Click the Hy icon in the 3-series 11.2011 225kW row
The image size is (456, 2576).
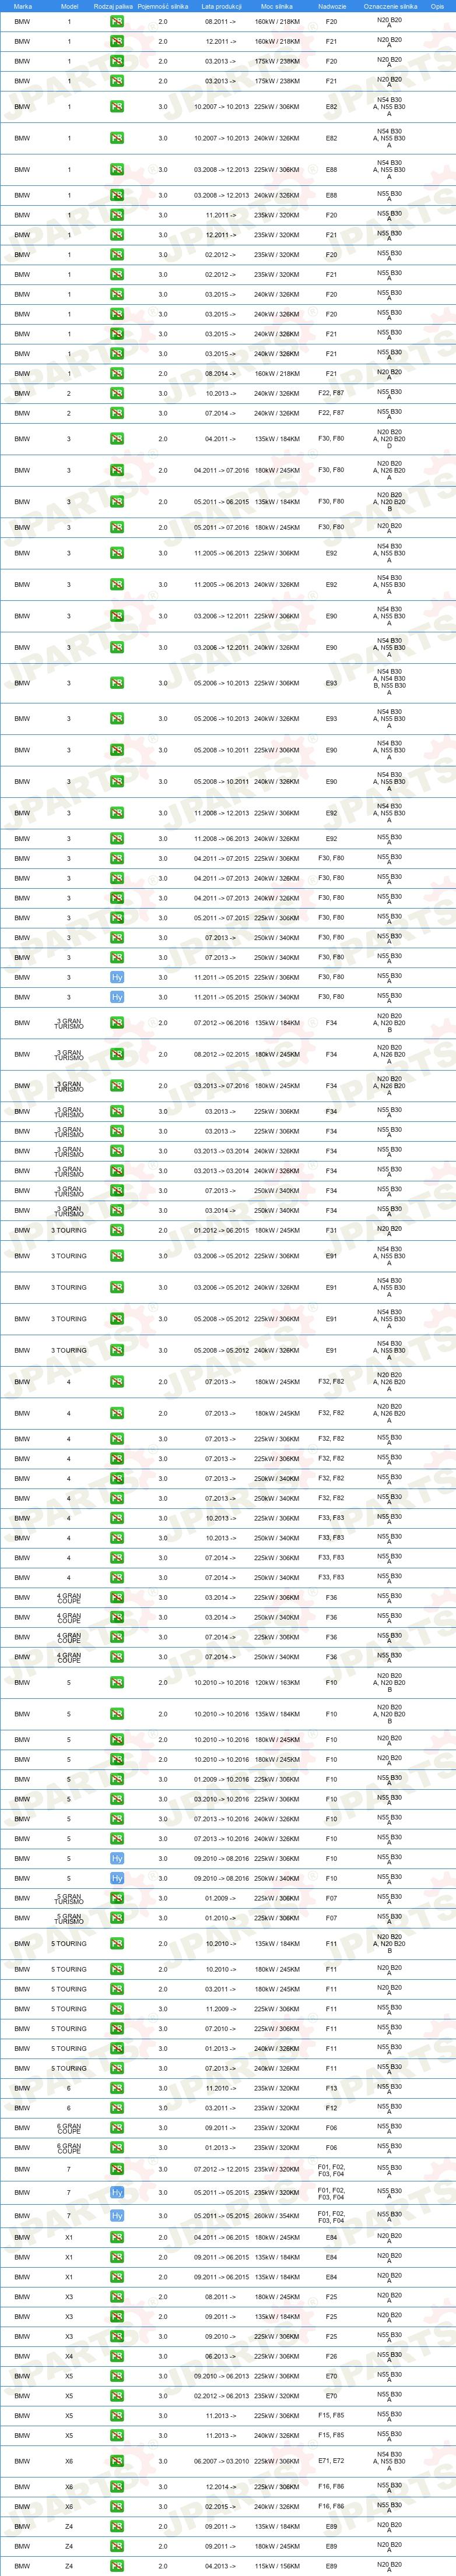click(x=117, y=977)
